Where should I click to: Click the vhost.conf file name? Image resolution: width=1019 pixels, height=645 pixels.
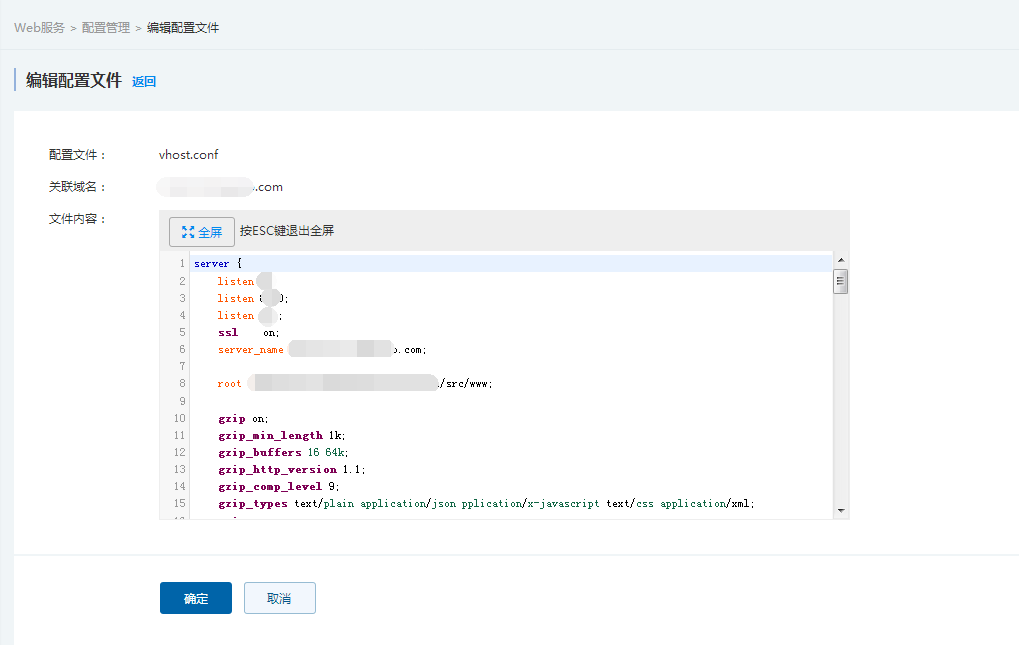tap(188, 155)
